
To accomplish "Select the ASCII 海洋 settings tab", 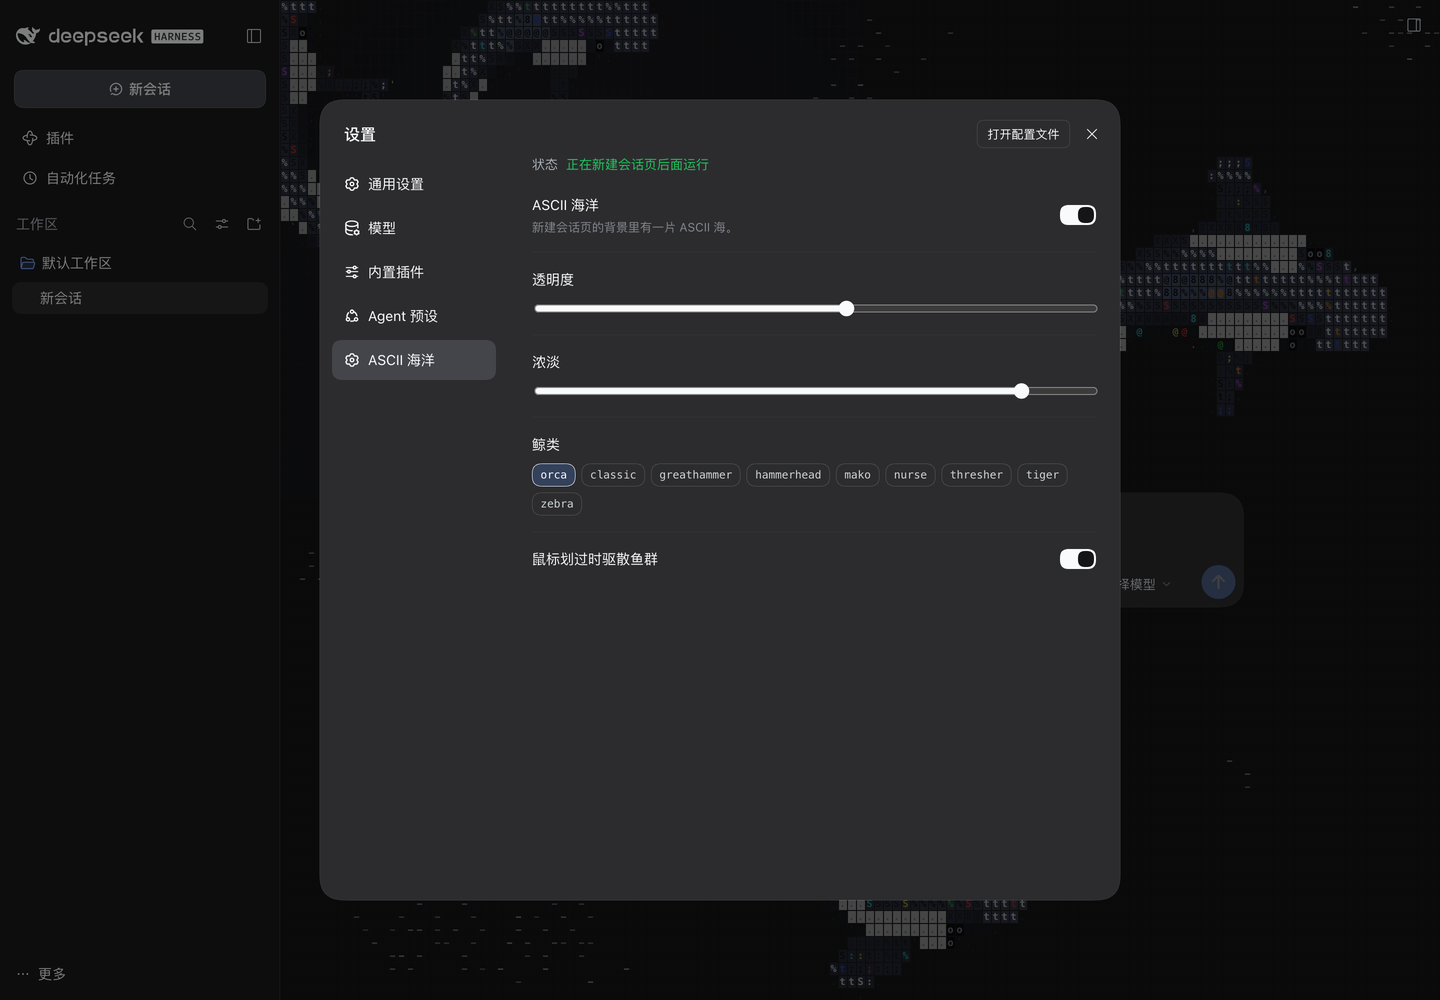I will [414, 360].
